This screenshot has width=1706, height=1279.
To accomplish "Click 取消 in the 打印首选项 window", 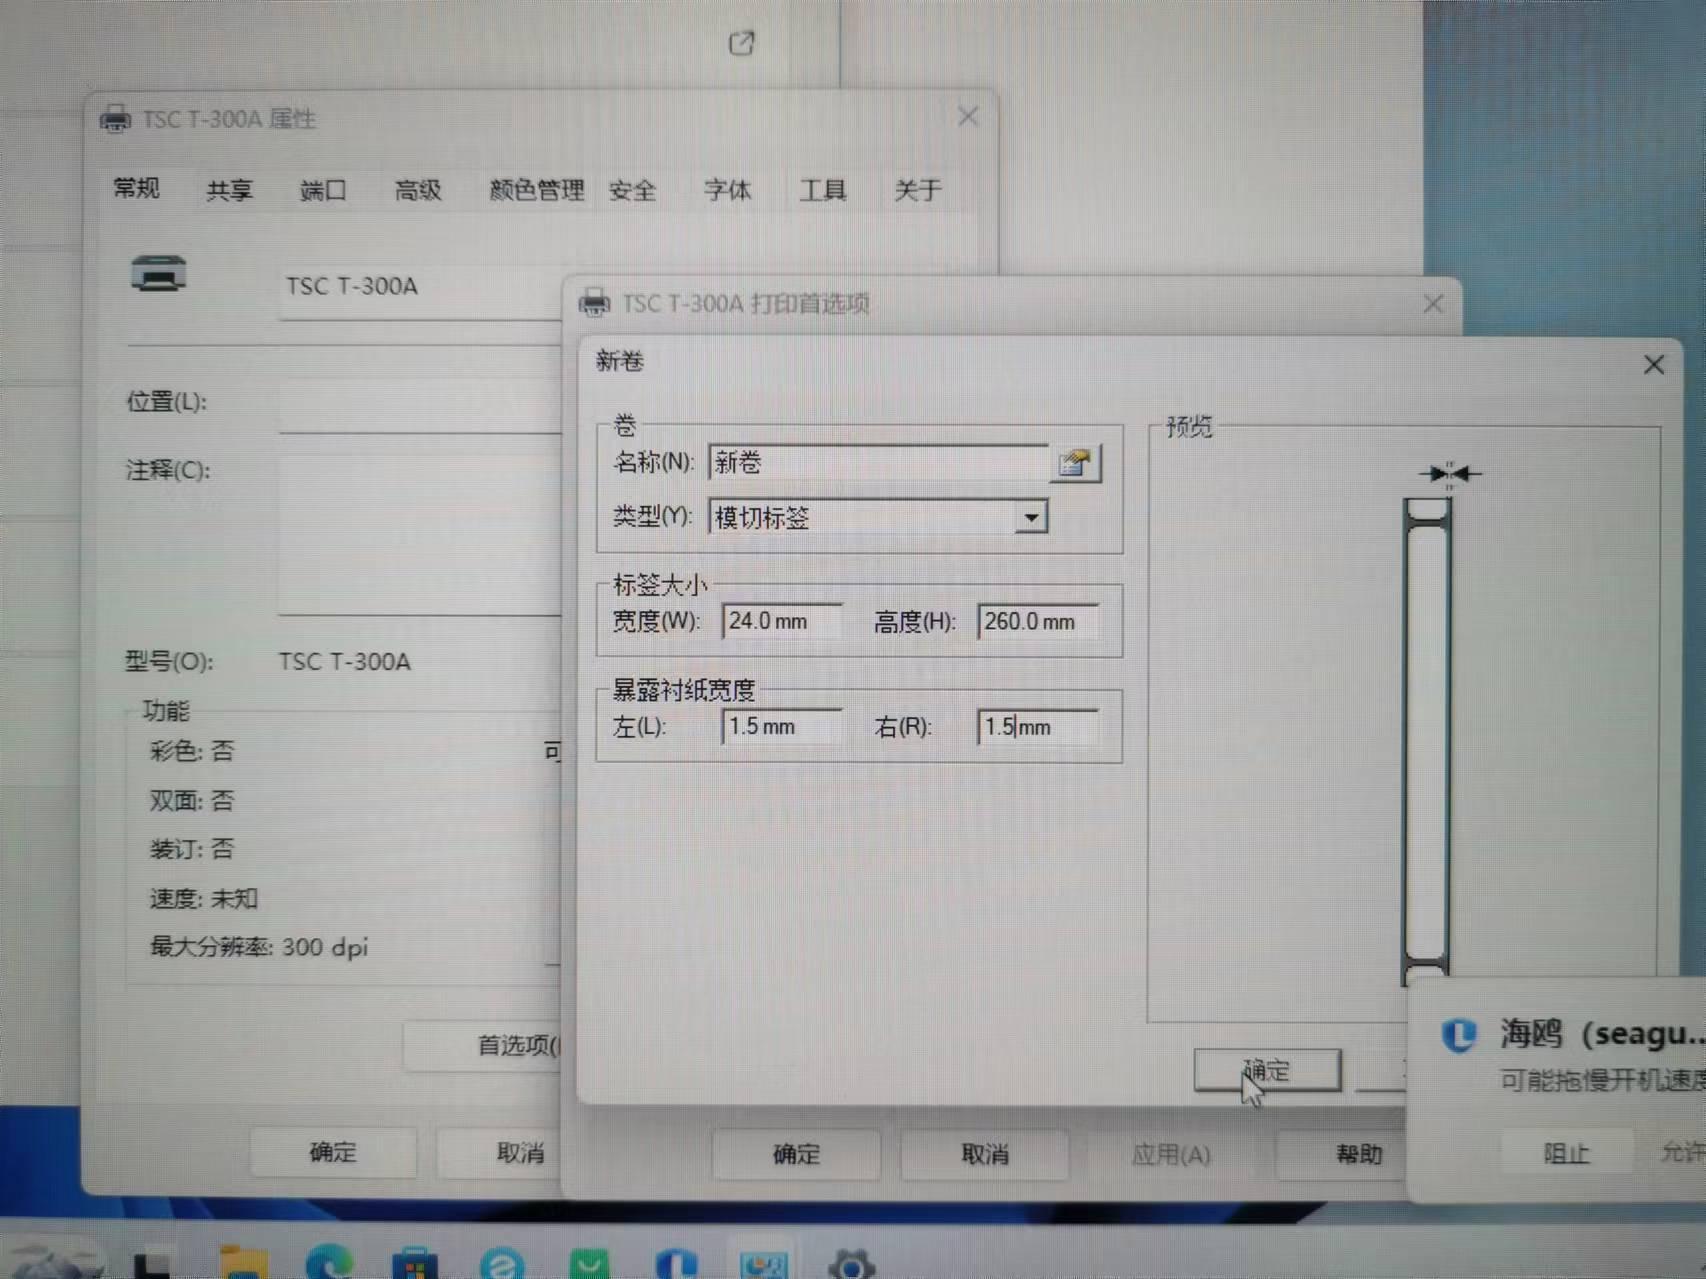I will 985,1154.
